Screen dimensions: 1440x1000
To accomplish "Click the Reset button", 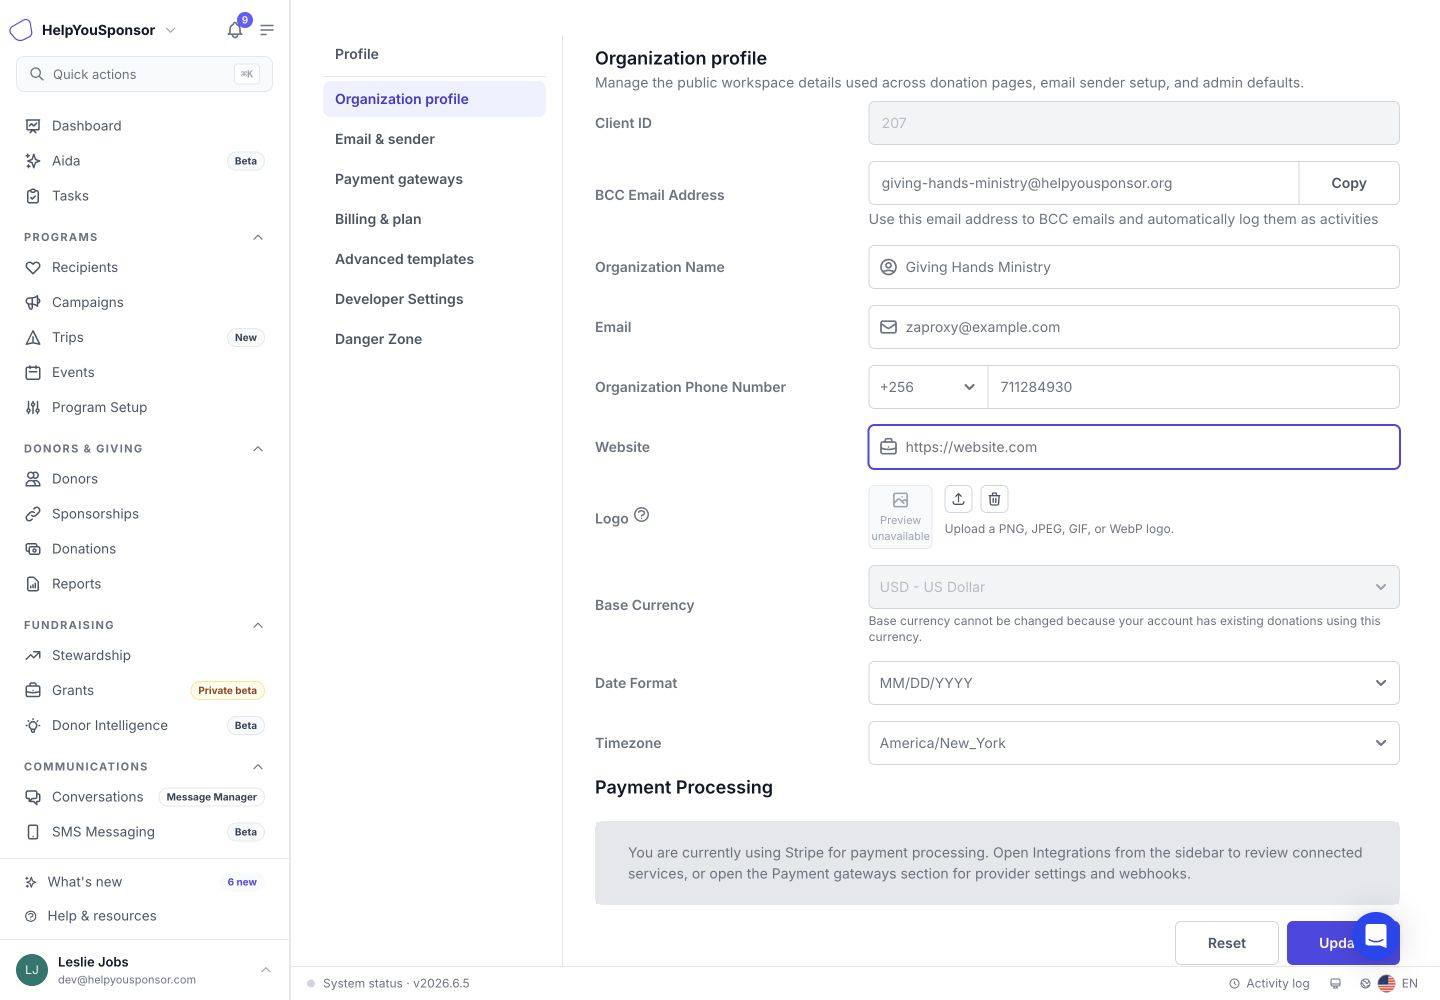I will coord(1227,943).
